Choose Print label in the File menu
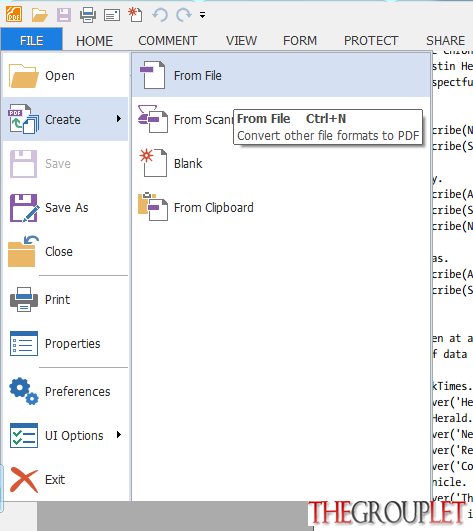The width and height of the screenshot is (473, 531). (58, 300)
